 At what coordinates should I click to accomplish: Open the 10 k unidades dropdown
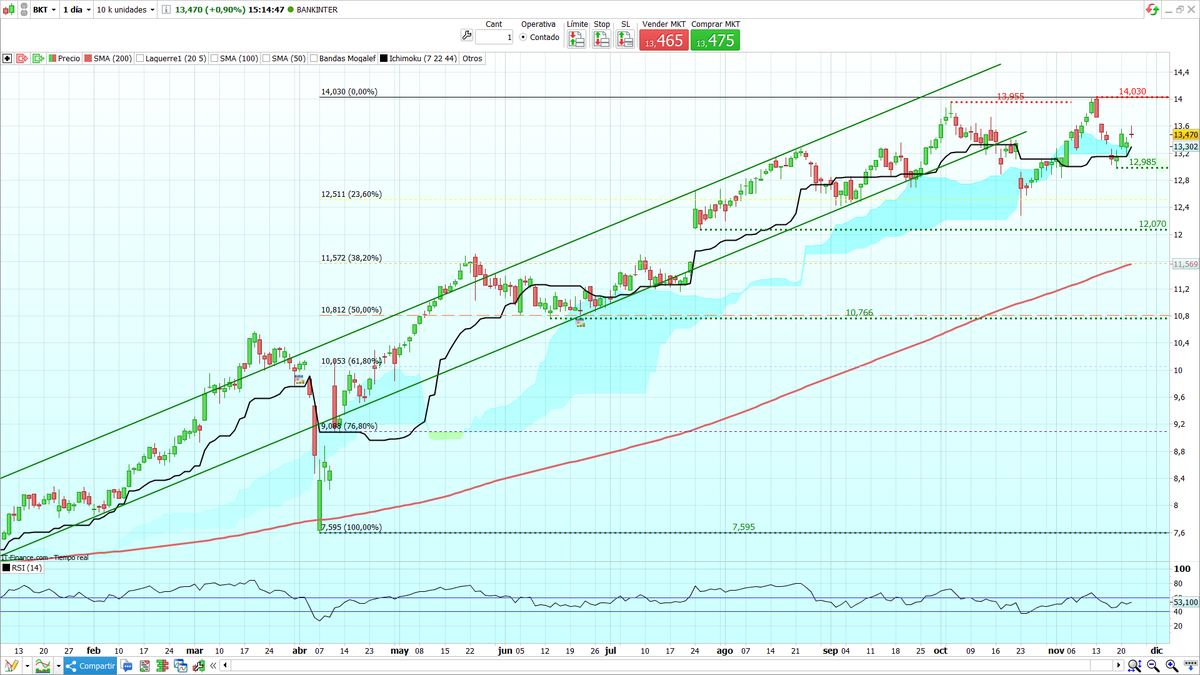click(125, 10)
